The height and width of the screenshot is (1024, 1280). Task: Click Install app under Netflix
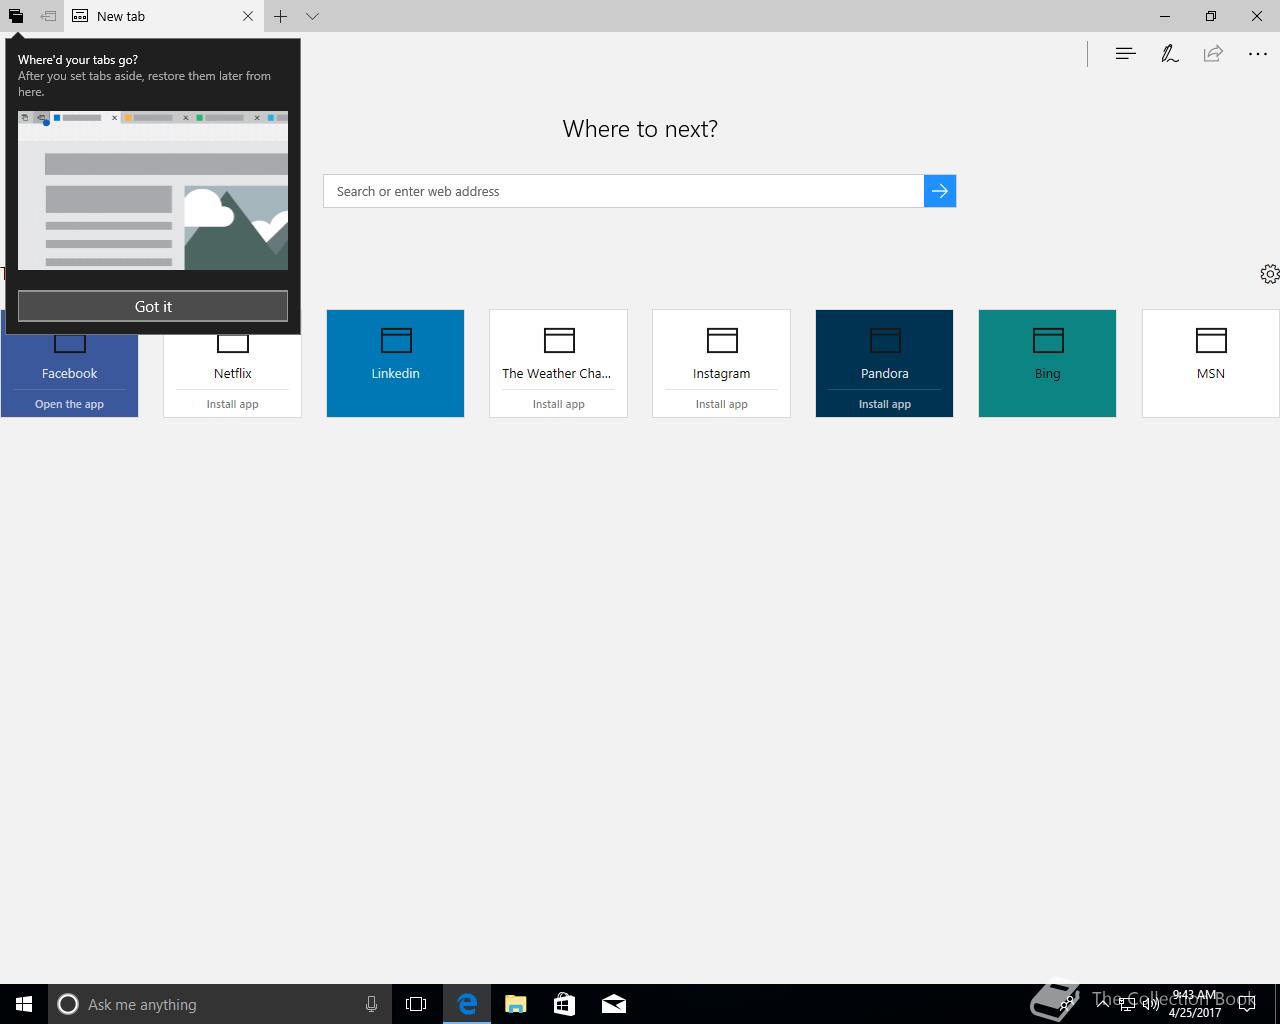(232, 404)
